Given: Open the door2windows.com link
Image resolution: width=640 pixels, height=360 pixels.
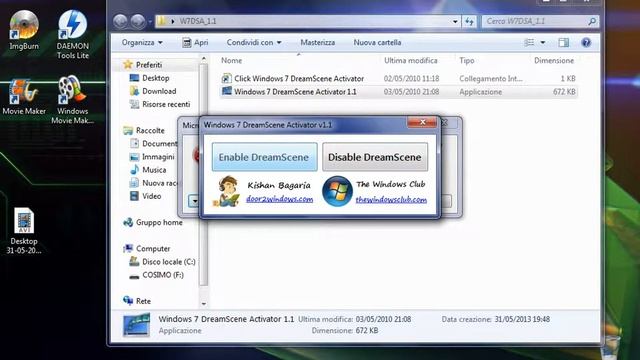Looking at the screenshot, I should [280, 199].
